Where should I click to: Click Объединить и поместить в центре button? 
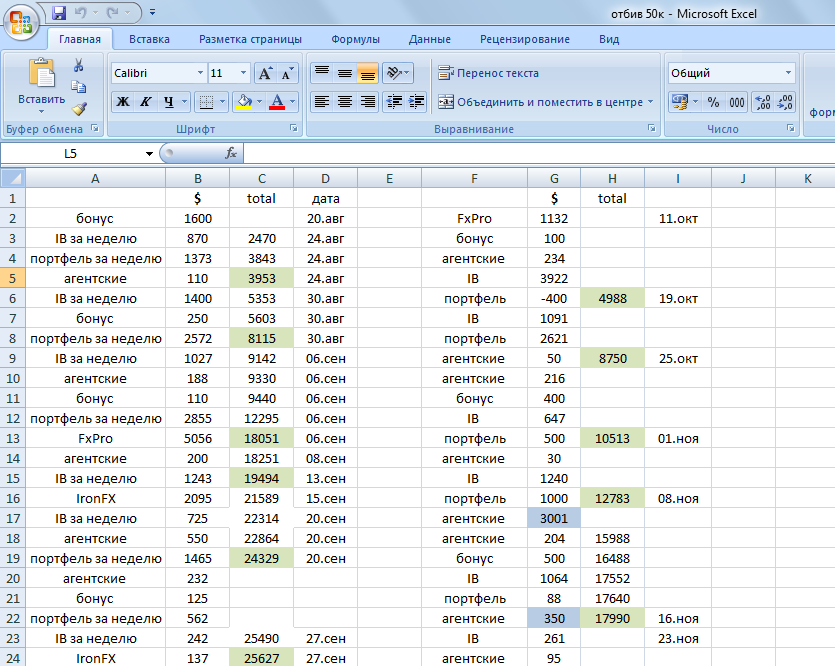click(x=540, y=102)
